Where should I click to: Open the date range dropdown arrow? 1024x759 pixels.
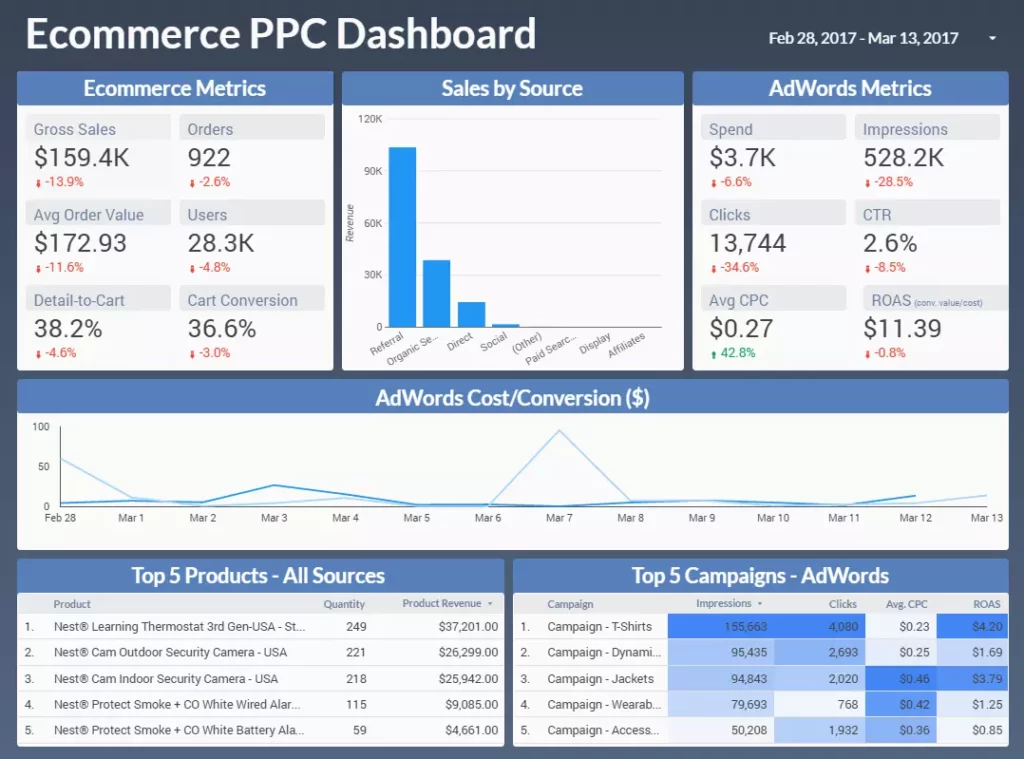(992, 39)
